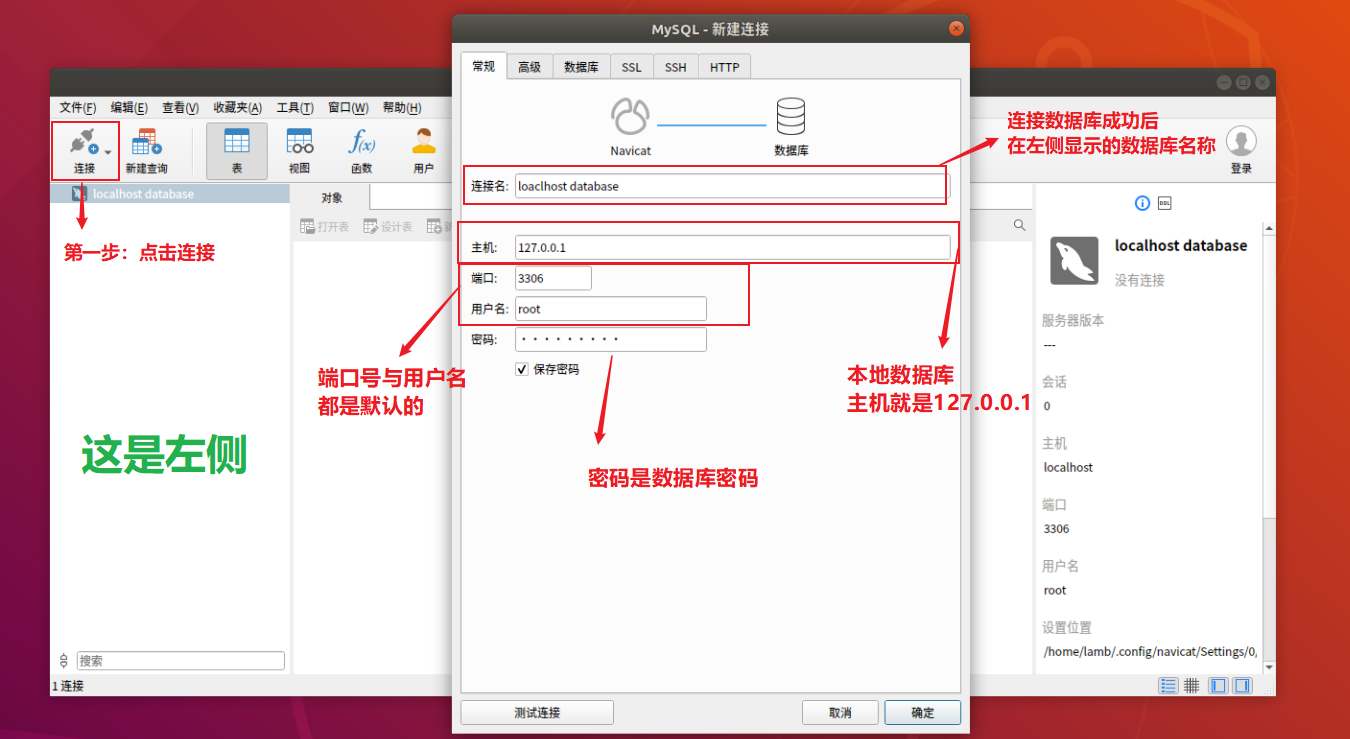
Task: Switch to grid view icon in the status bar
Action: click(1192, 686)
